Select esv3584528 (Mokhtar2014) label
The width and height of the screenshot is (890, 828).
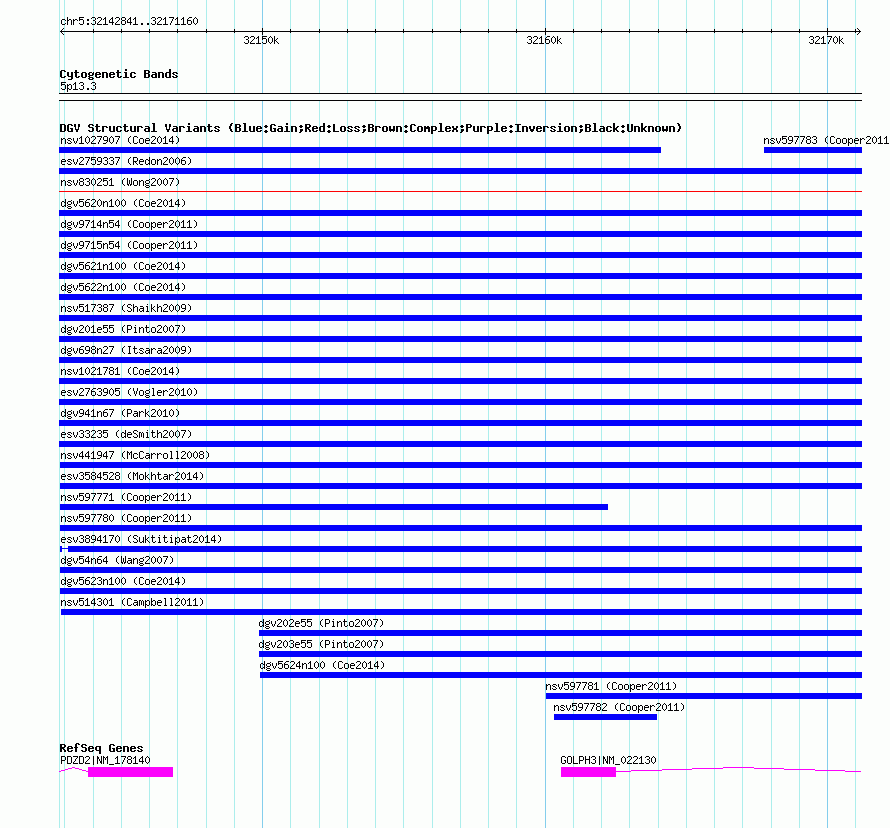point(132,476)
